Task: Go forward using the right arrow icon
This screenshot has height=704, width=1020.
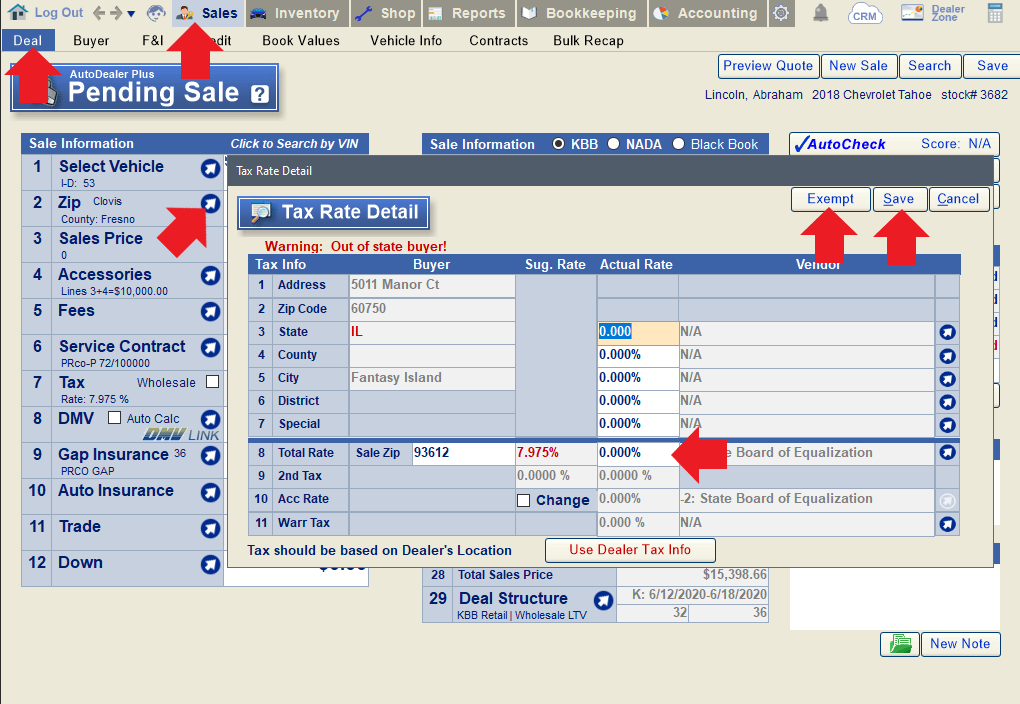Action: pyautogui.click(x=116, y=12)
